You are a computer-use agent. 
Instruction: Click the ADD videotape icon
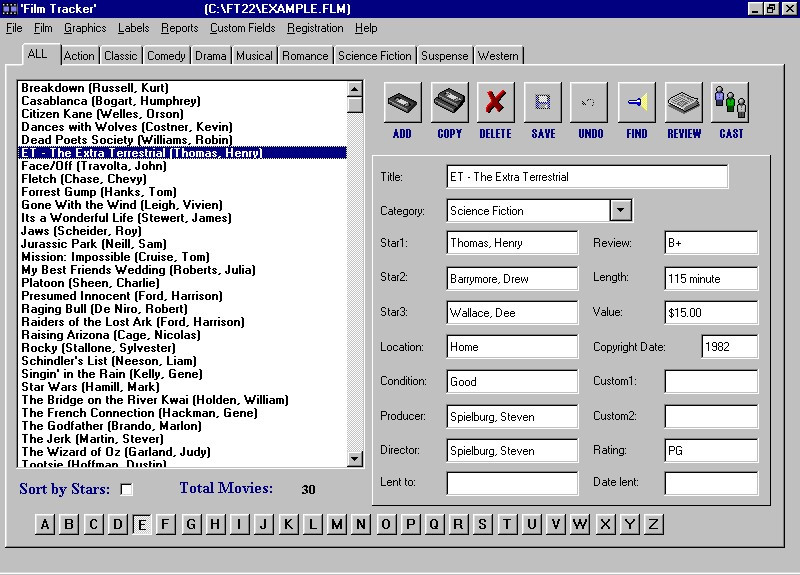pyautogui.click(x=403, y=103)
